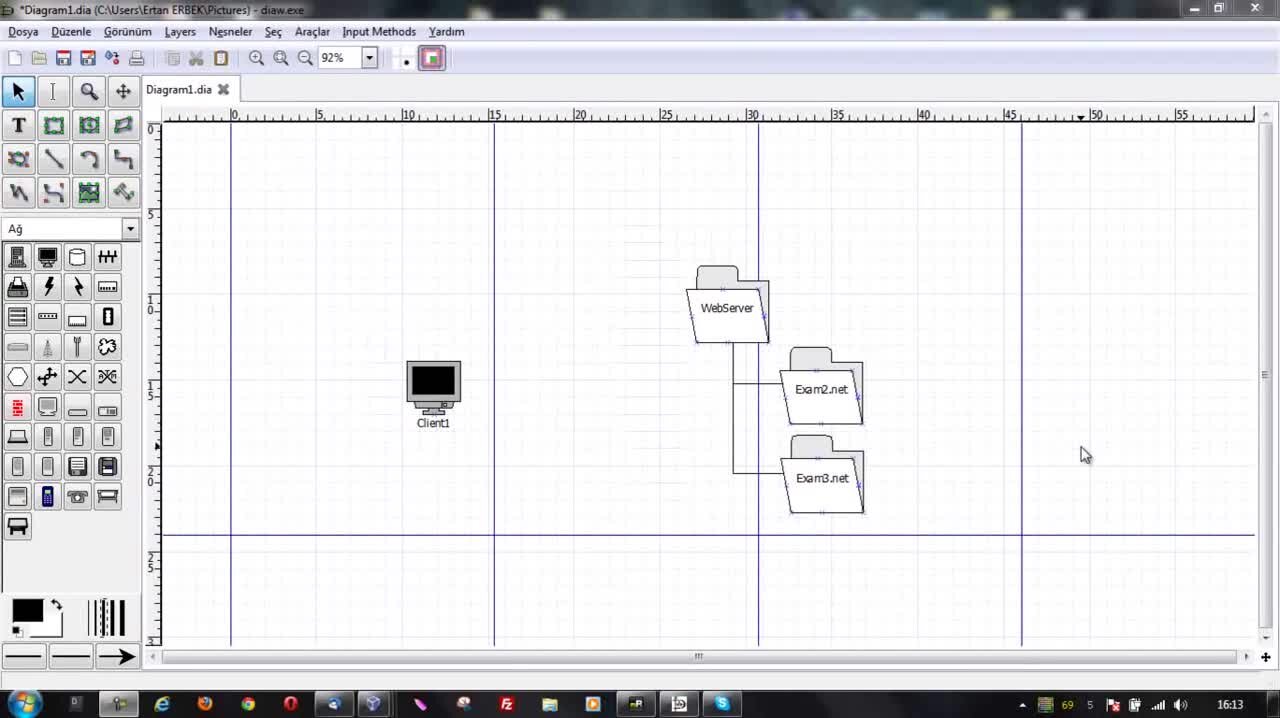The height and width of the screenshot is (718, 1280).
Task: Select the Text tool
Action: [18, 125]
